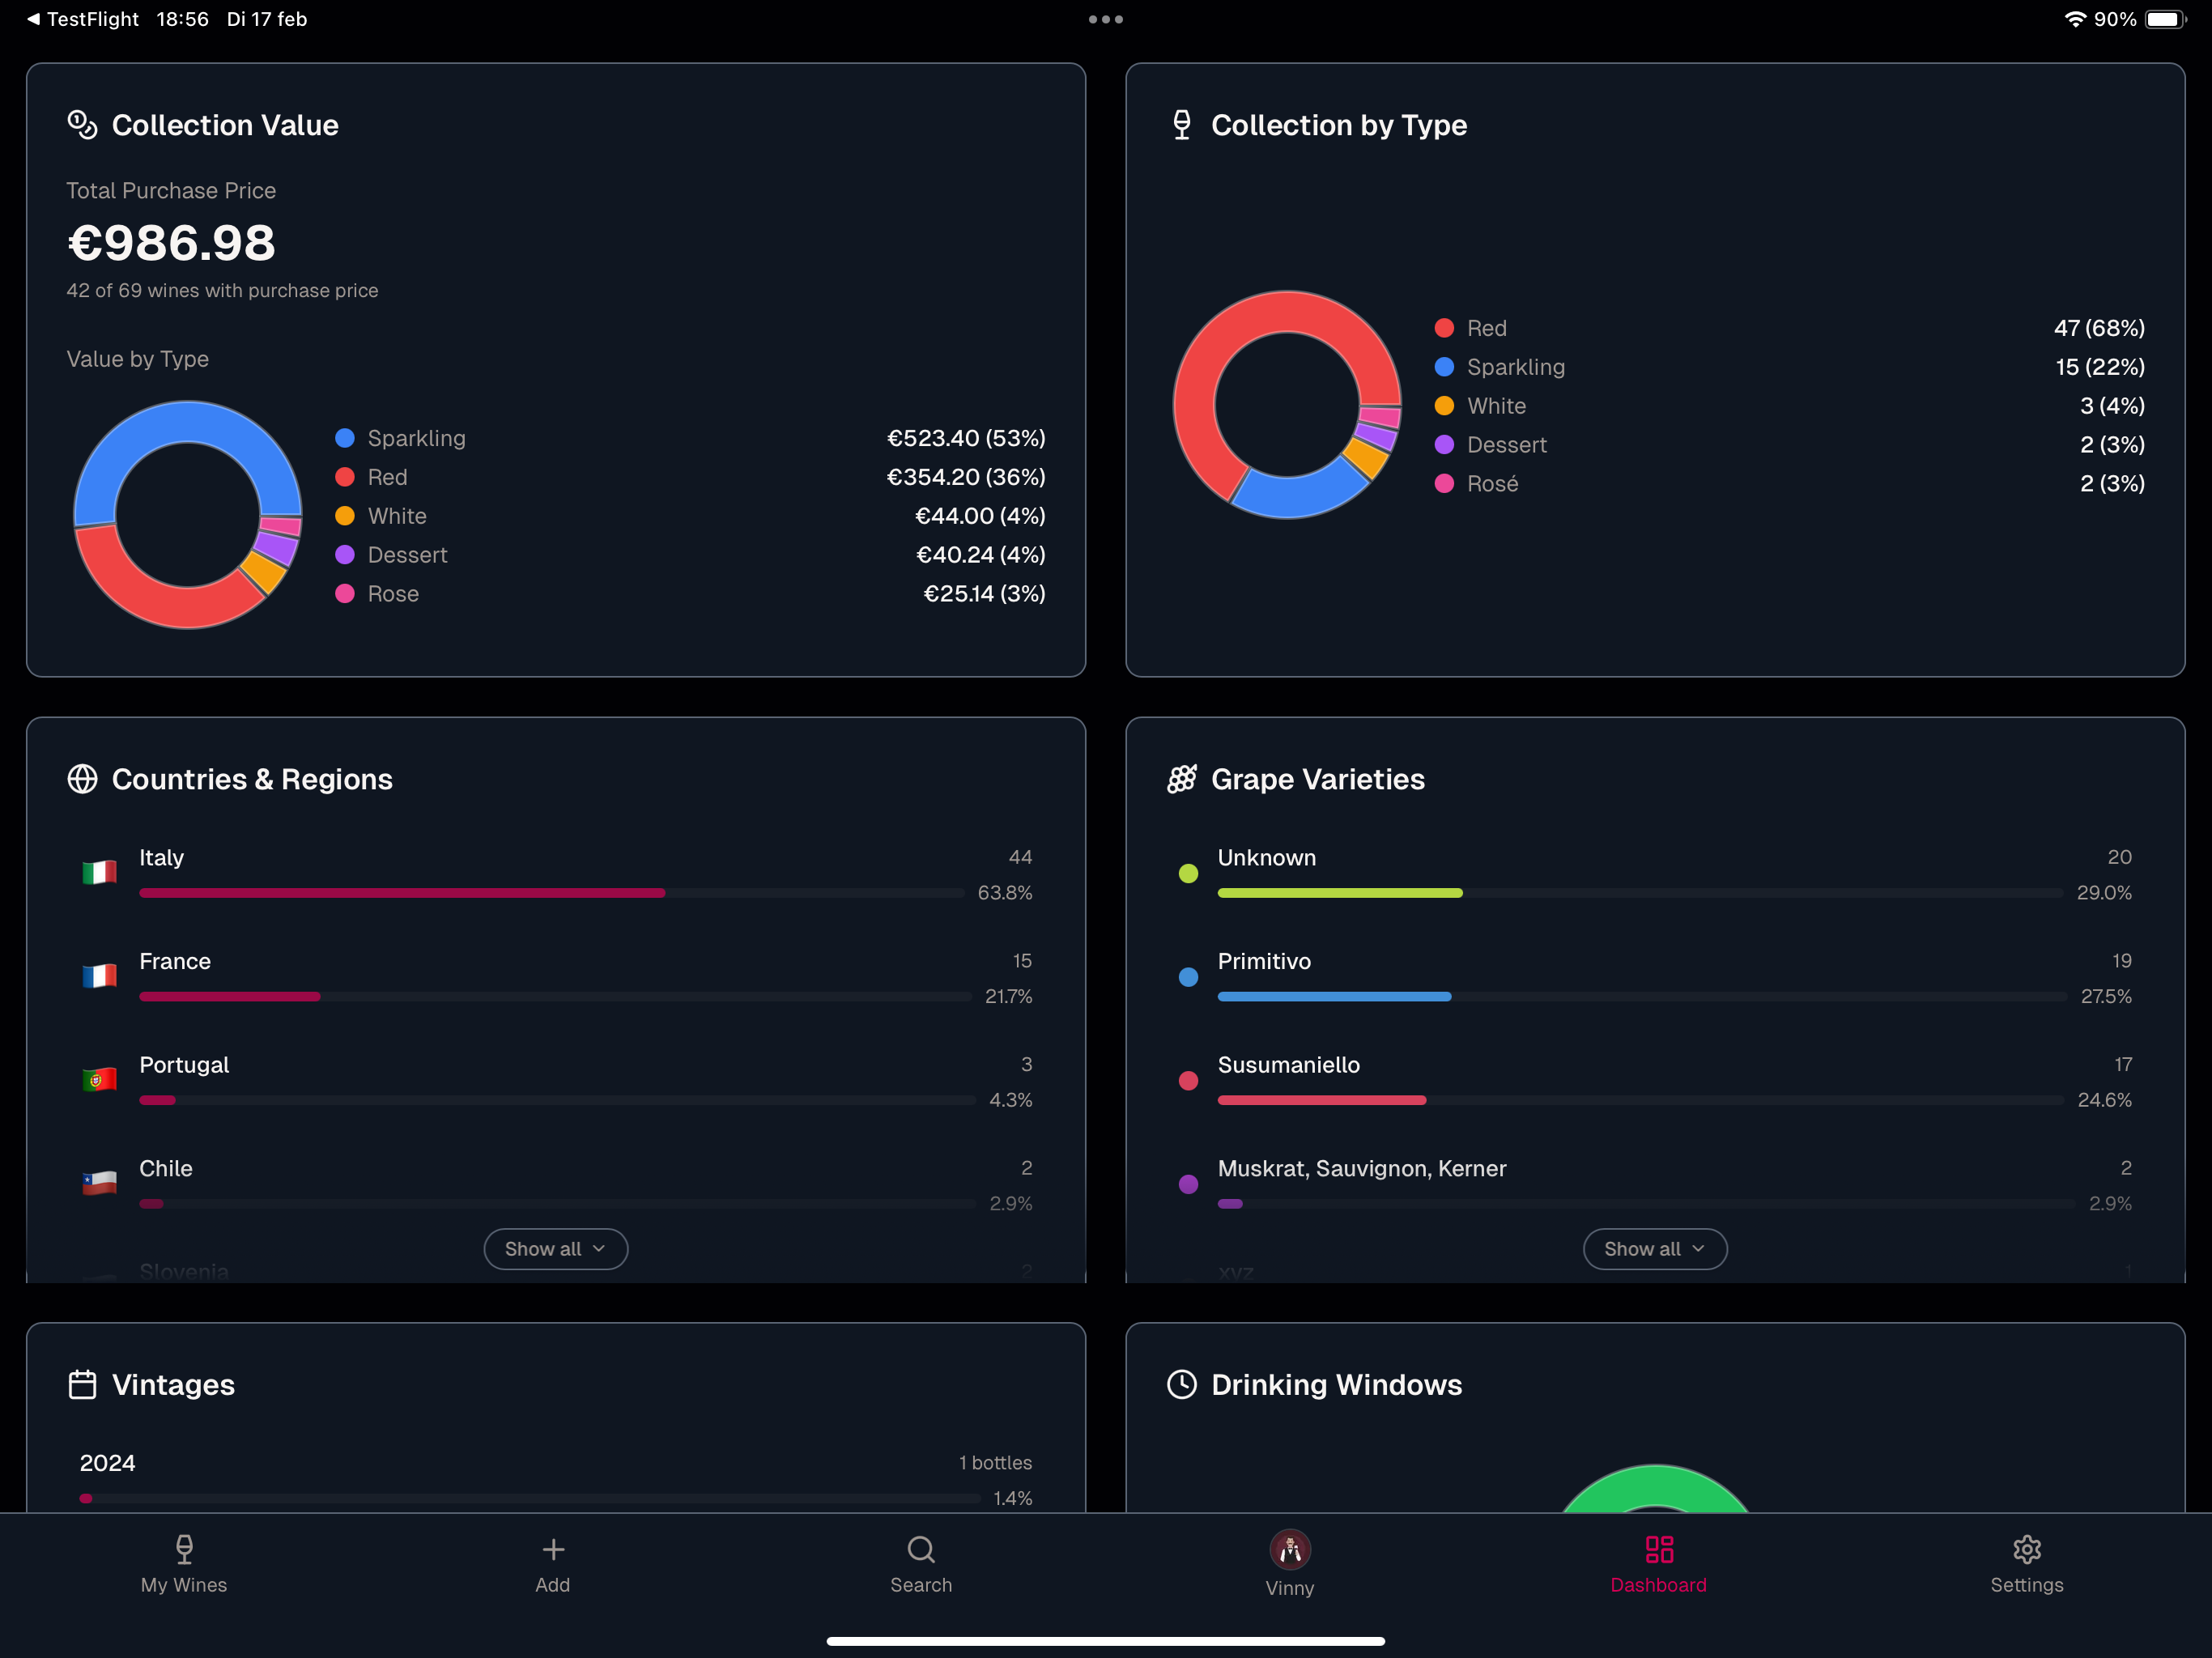Click the Portugal flag icon
Screen dimensions: 2212x1658
click(99, 1080)
